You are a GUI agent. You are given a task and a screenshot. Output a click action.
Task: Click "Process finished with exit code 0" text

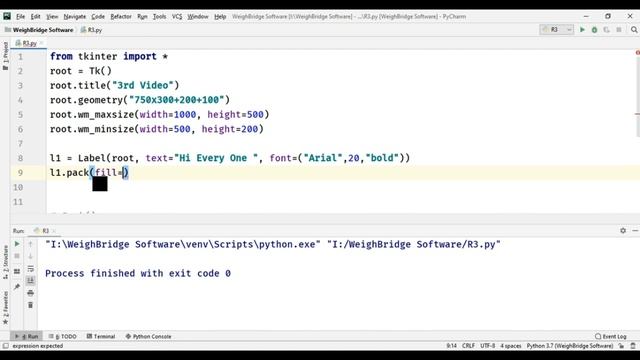138,273
